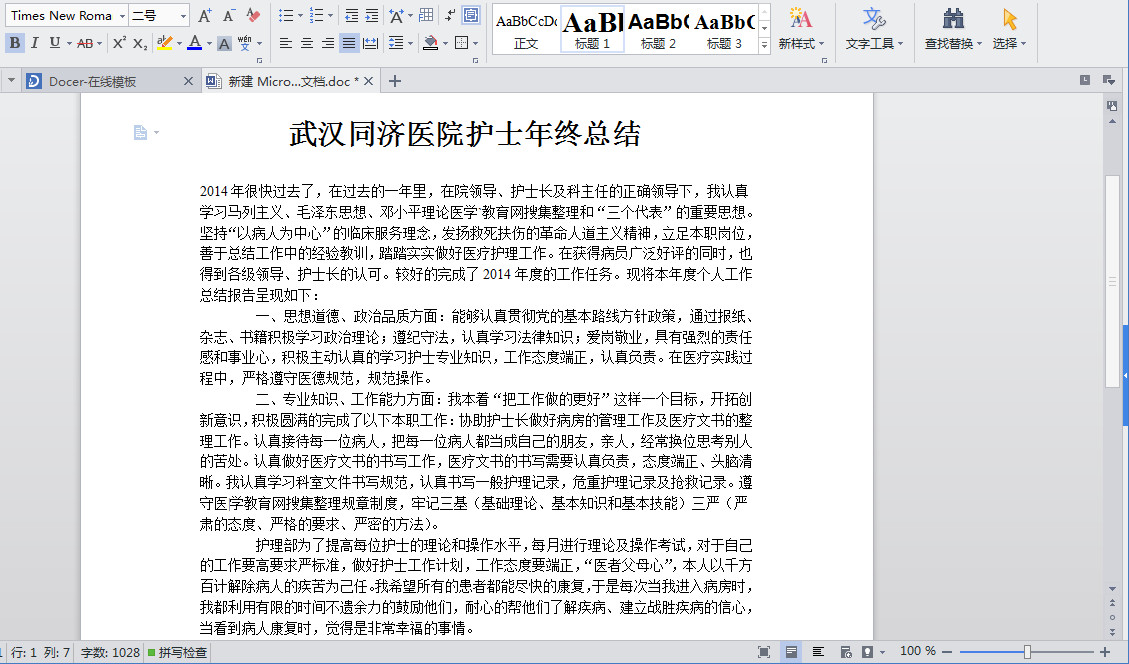Apply the 标题 2 style
Screen dimensions: 1129x664
(658, 29)
